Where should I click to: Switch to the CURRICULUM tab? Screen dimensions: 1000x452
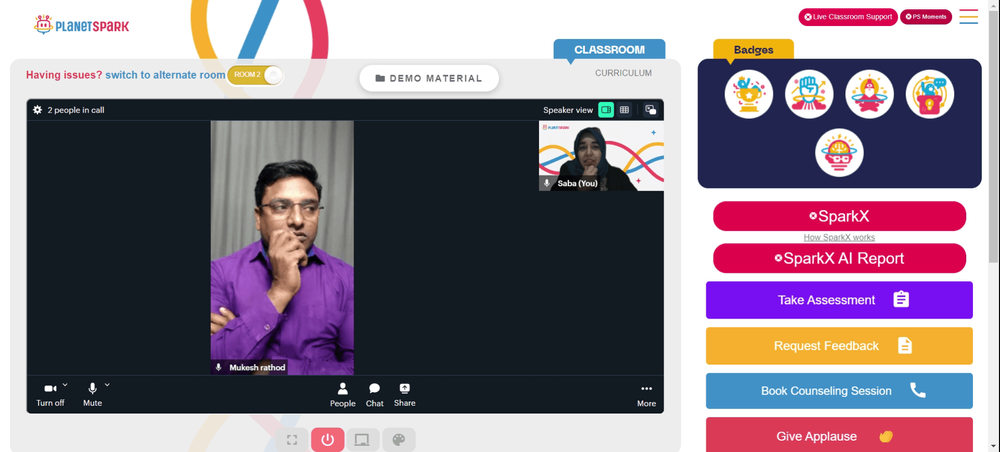point(623,73)
